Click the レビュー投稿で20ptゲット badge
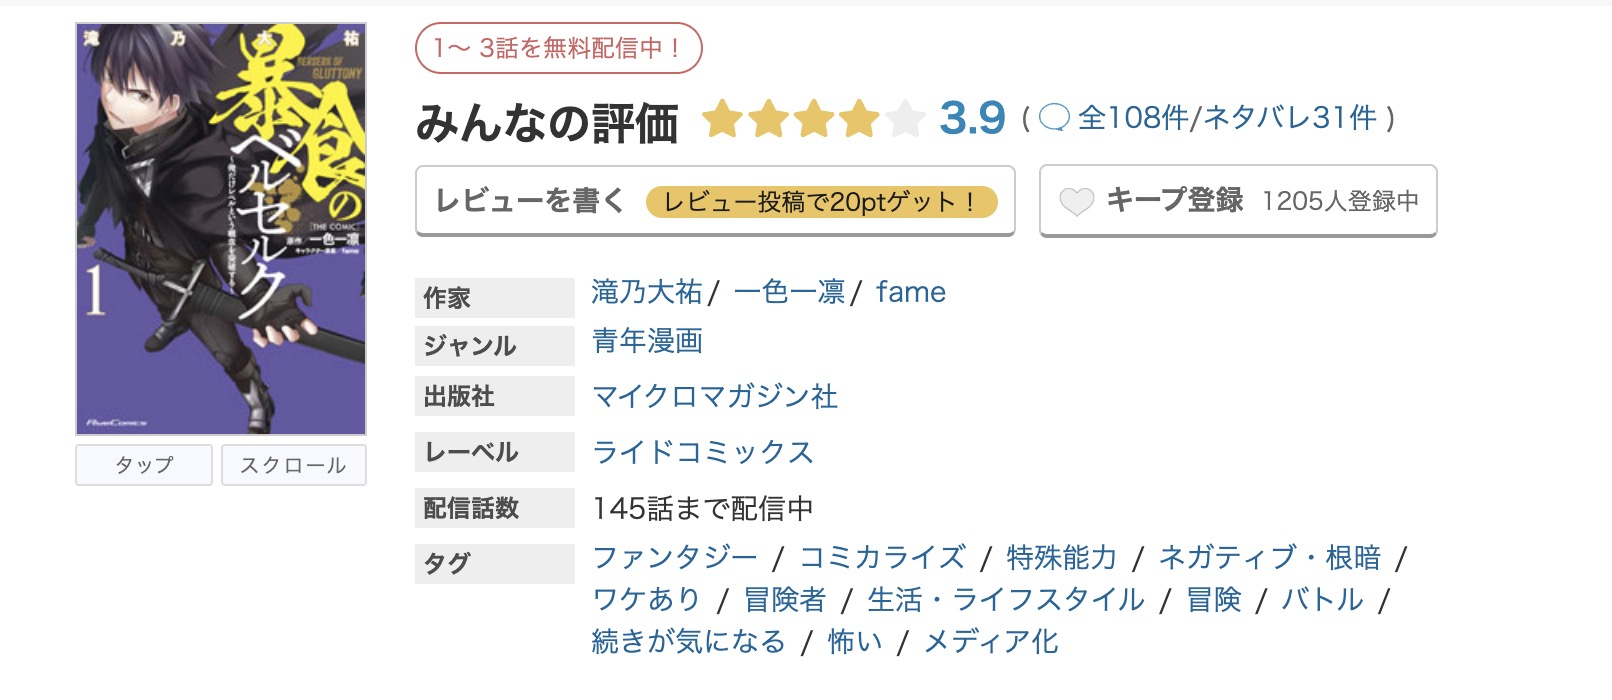Viewport: 1612px width, 700px height. 823,202
